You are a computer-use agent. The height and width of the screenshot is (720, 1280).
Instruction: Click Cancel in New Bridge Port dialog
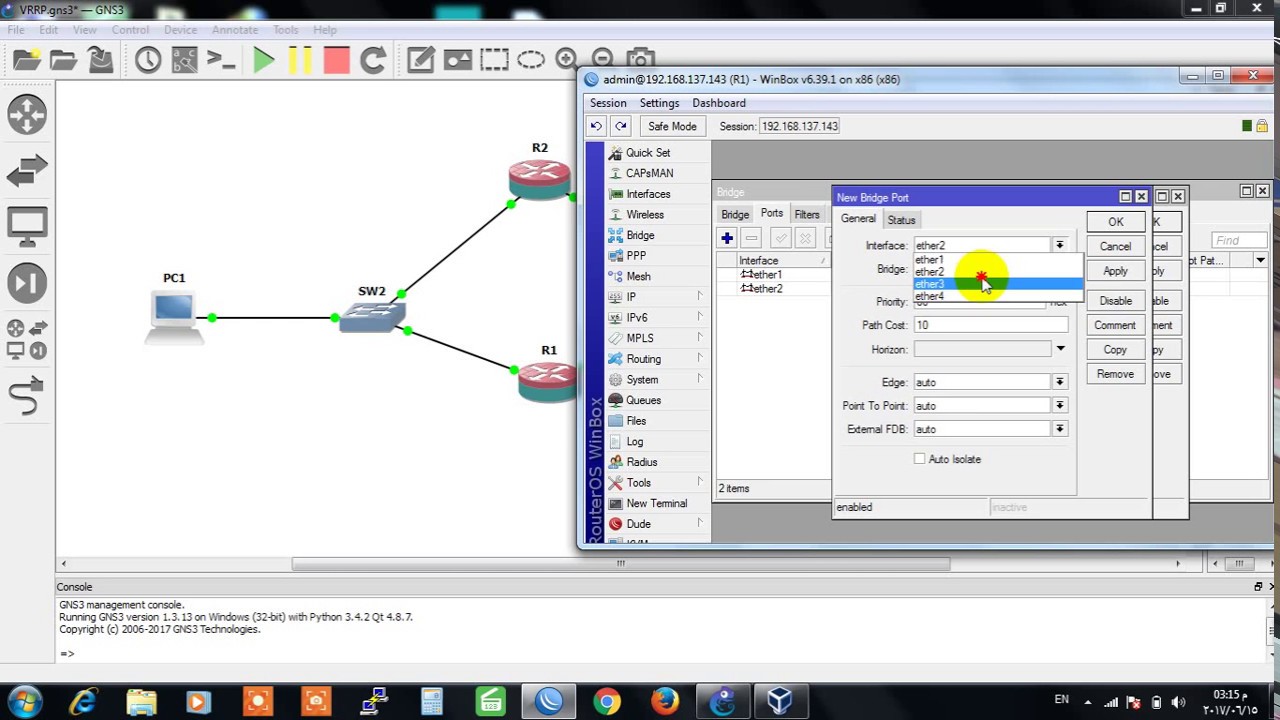(x=1115, y=247)
